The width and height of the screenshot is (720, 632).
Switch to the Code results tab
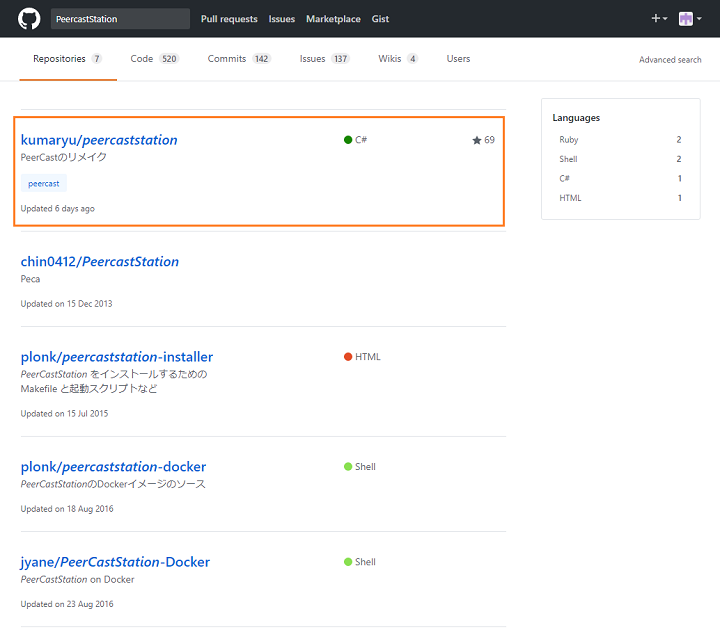click(x=154, y=59)
